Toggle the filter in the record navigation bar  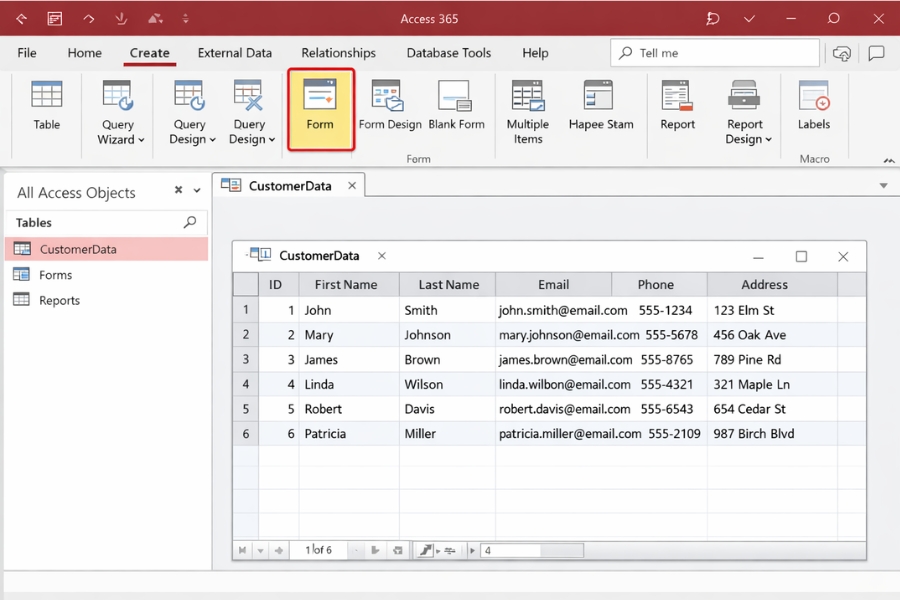coord(446,549)
